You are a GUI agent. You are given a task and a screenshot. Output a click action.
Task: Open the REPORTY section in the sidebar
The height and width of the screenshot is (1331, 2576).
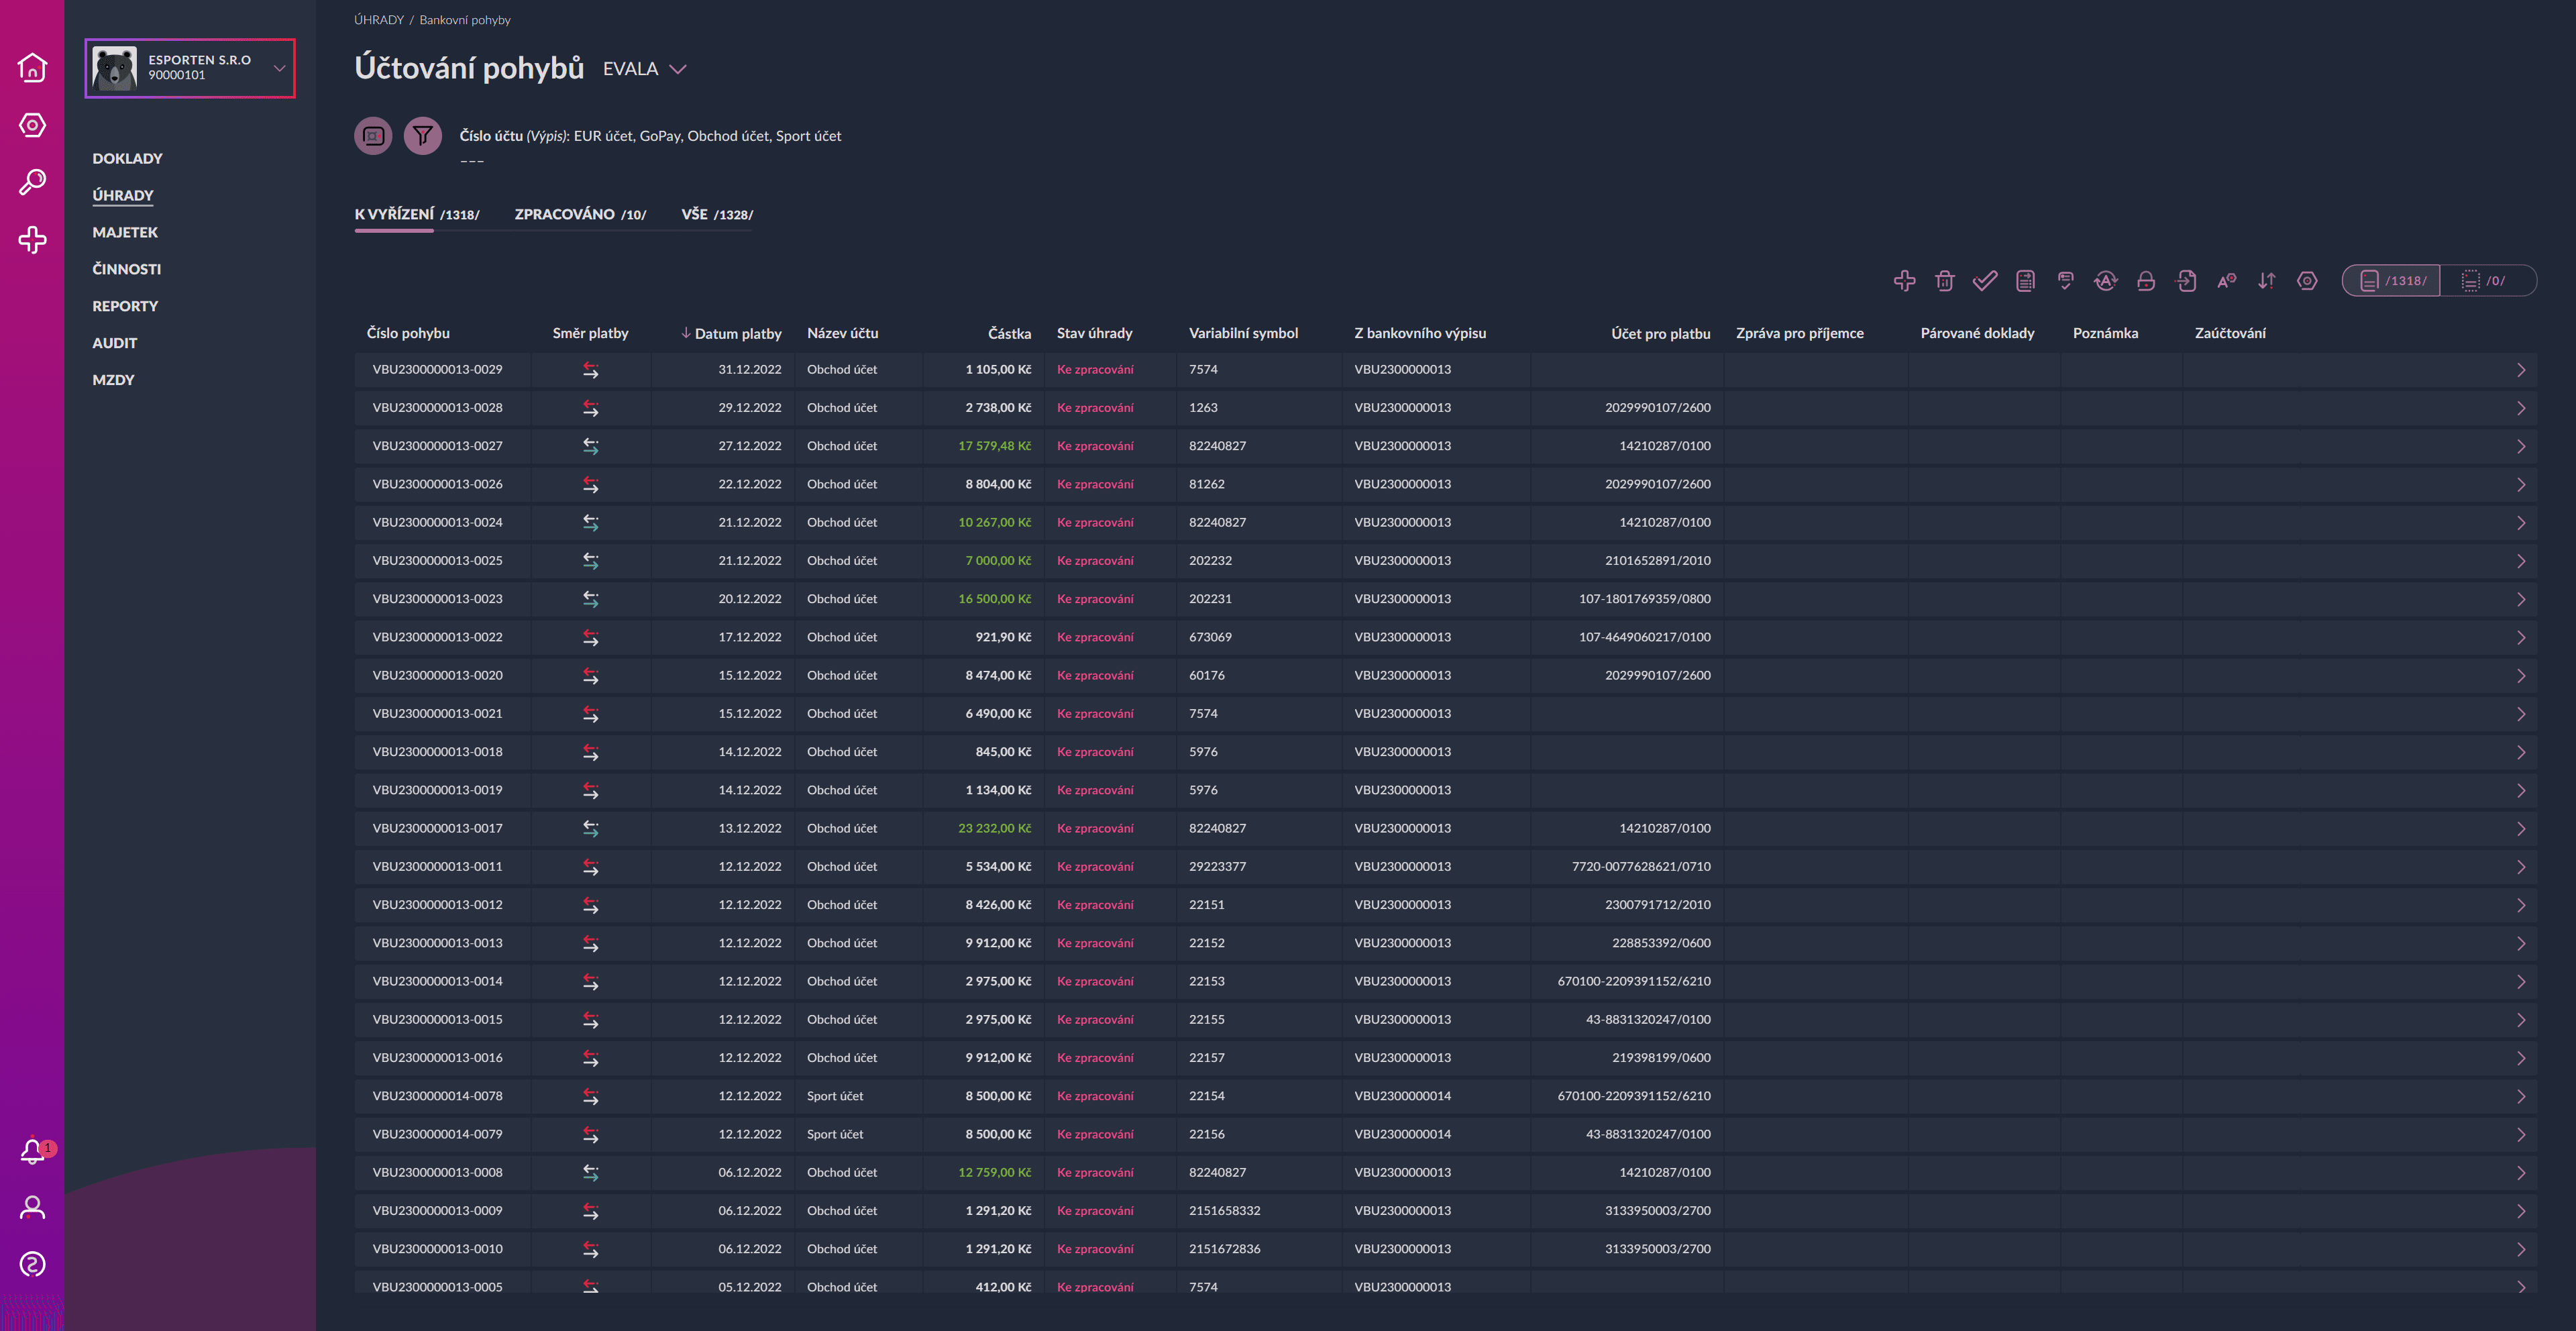pos(125,306)
